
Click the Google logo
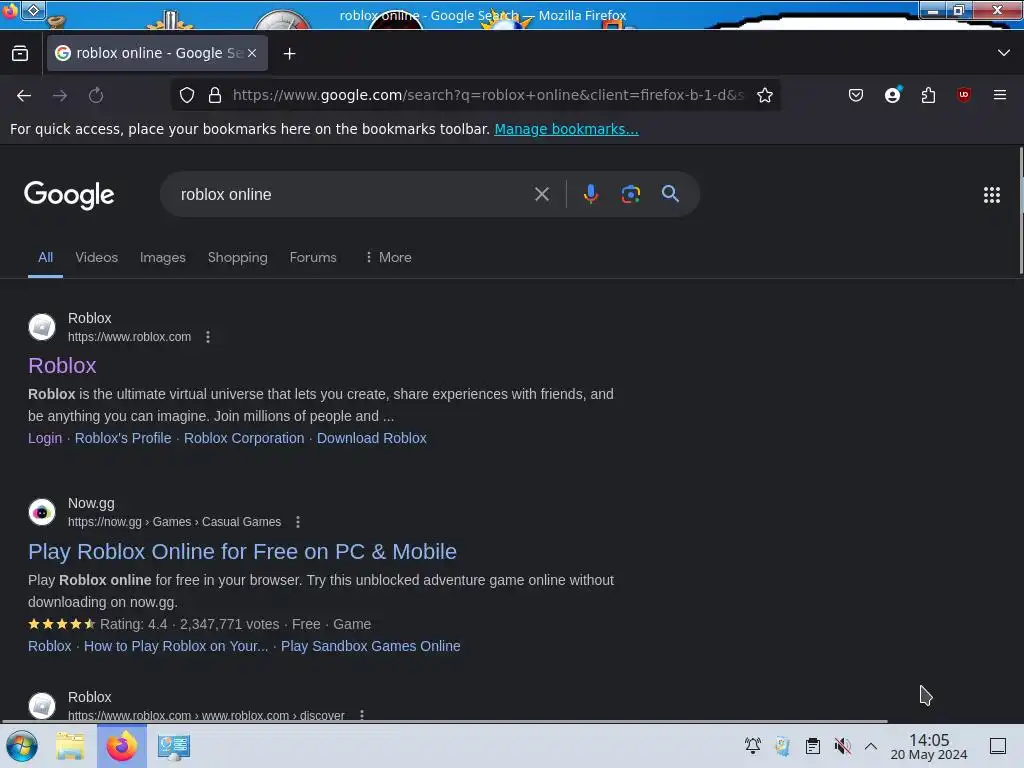coord(69,195)
